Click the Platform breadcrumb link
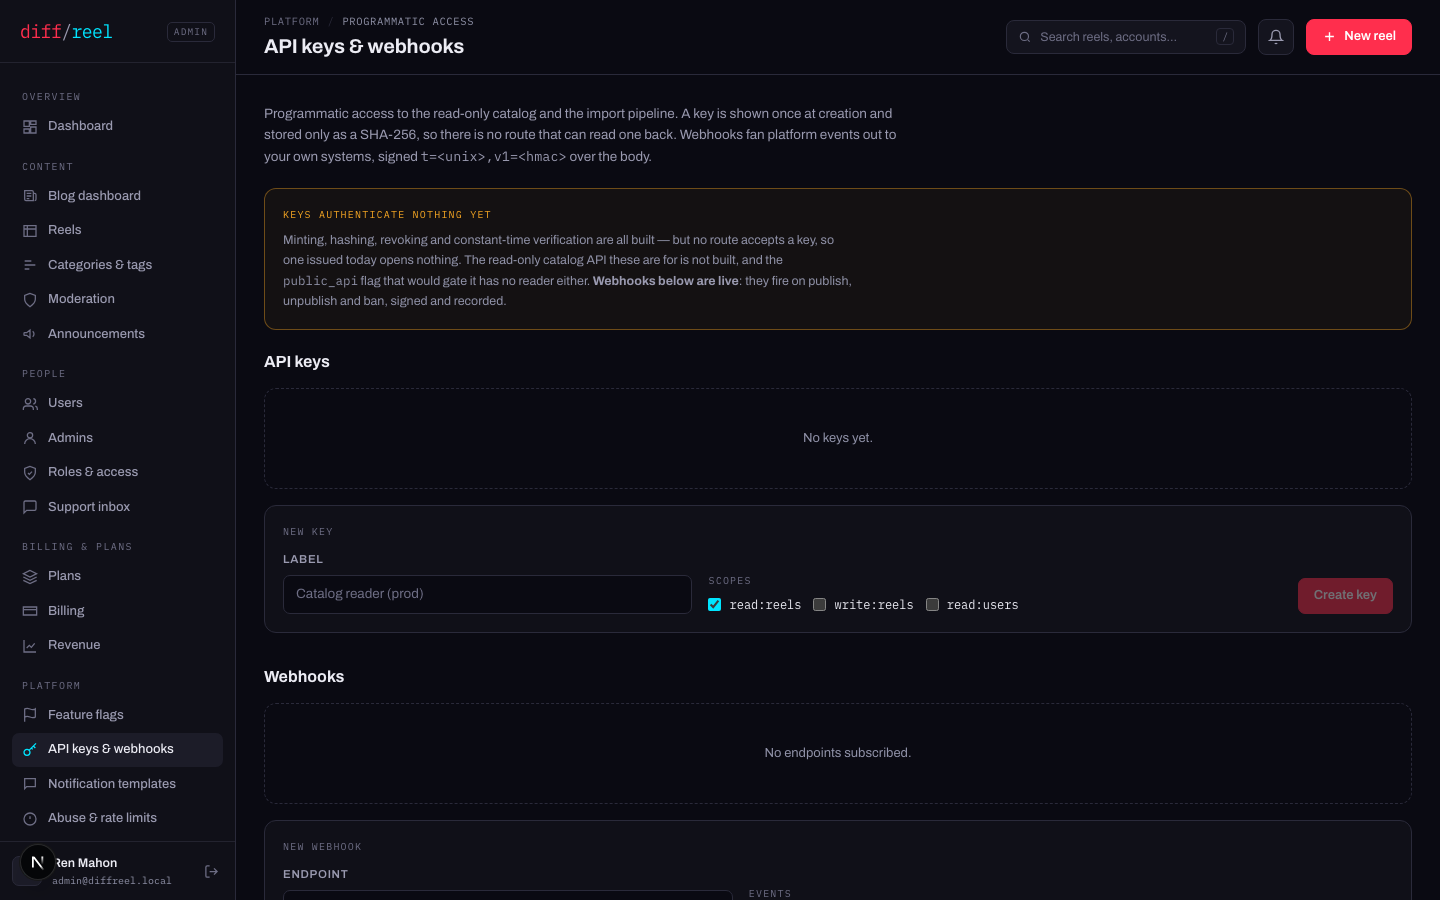Image resolution: width=1440 pixels, height=900 pixels. coord(292,22)
